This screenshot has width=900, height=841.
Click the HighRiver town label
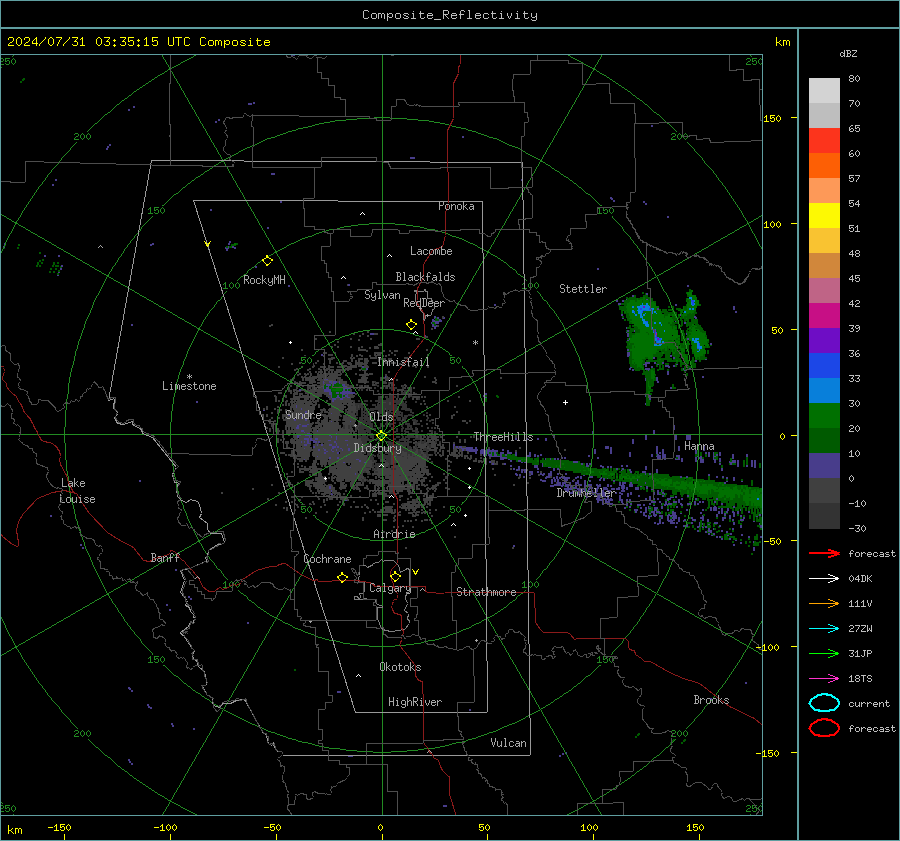415,702
